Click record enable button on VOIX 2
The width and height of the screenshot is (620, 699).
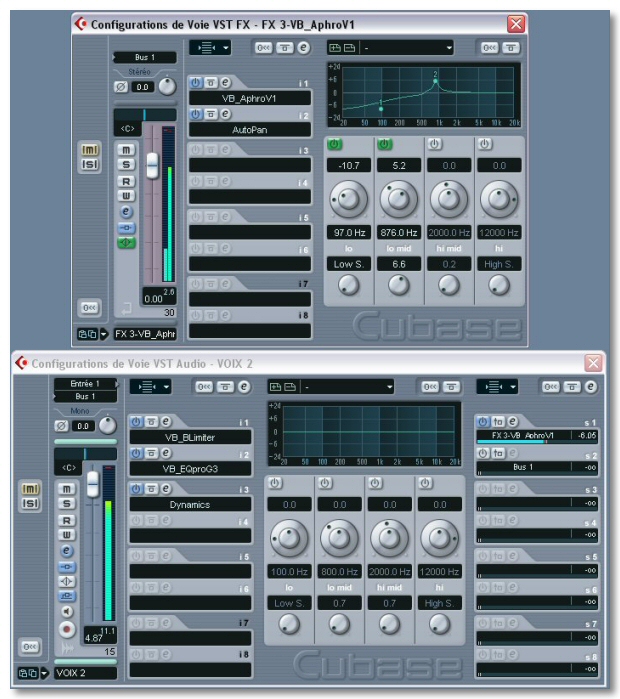pyautogui.click(x=66, y=629)
